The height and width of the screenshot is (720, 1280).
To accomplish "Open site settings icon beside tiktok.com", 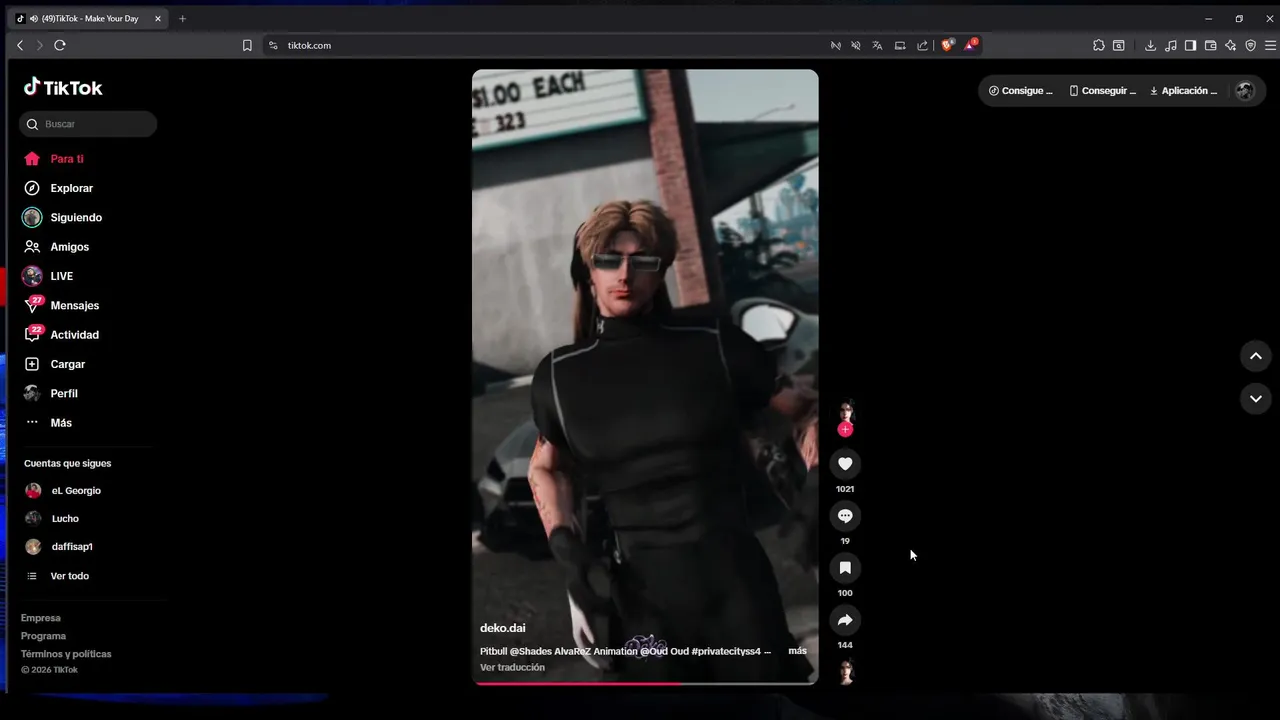I will click(x=273, y=45).
